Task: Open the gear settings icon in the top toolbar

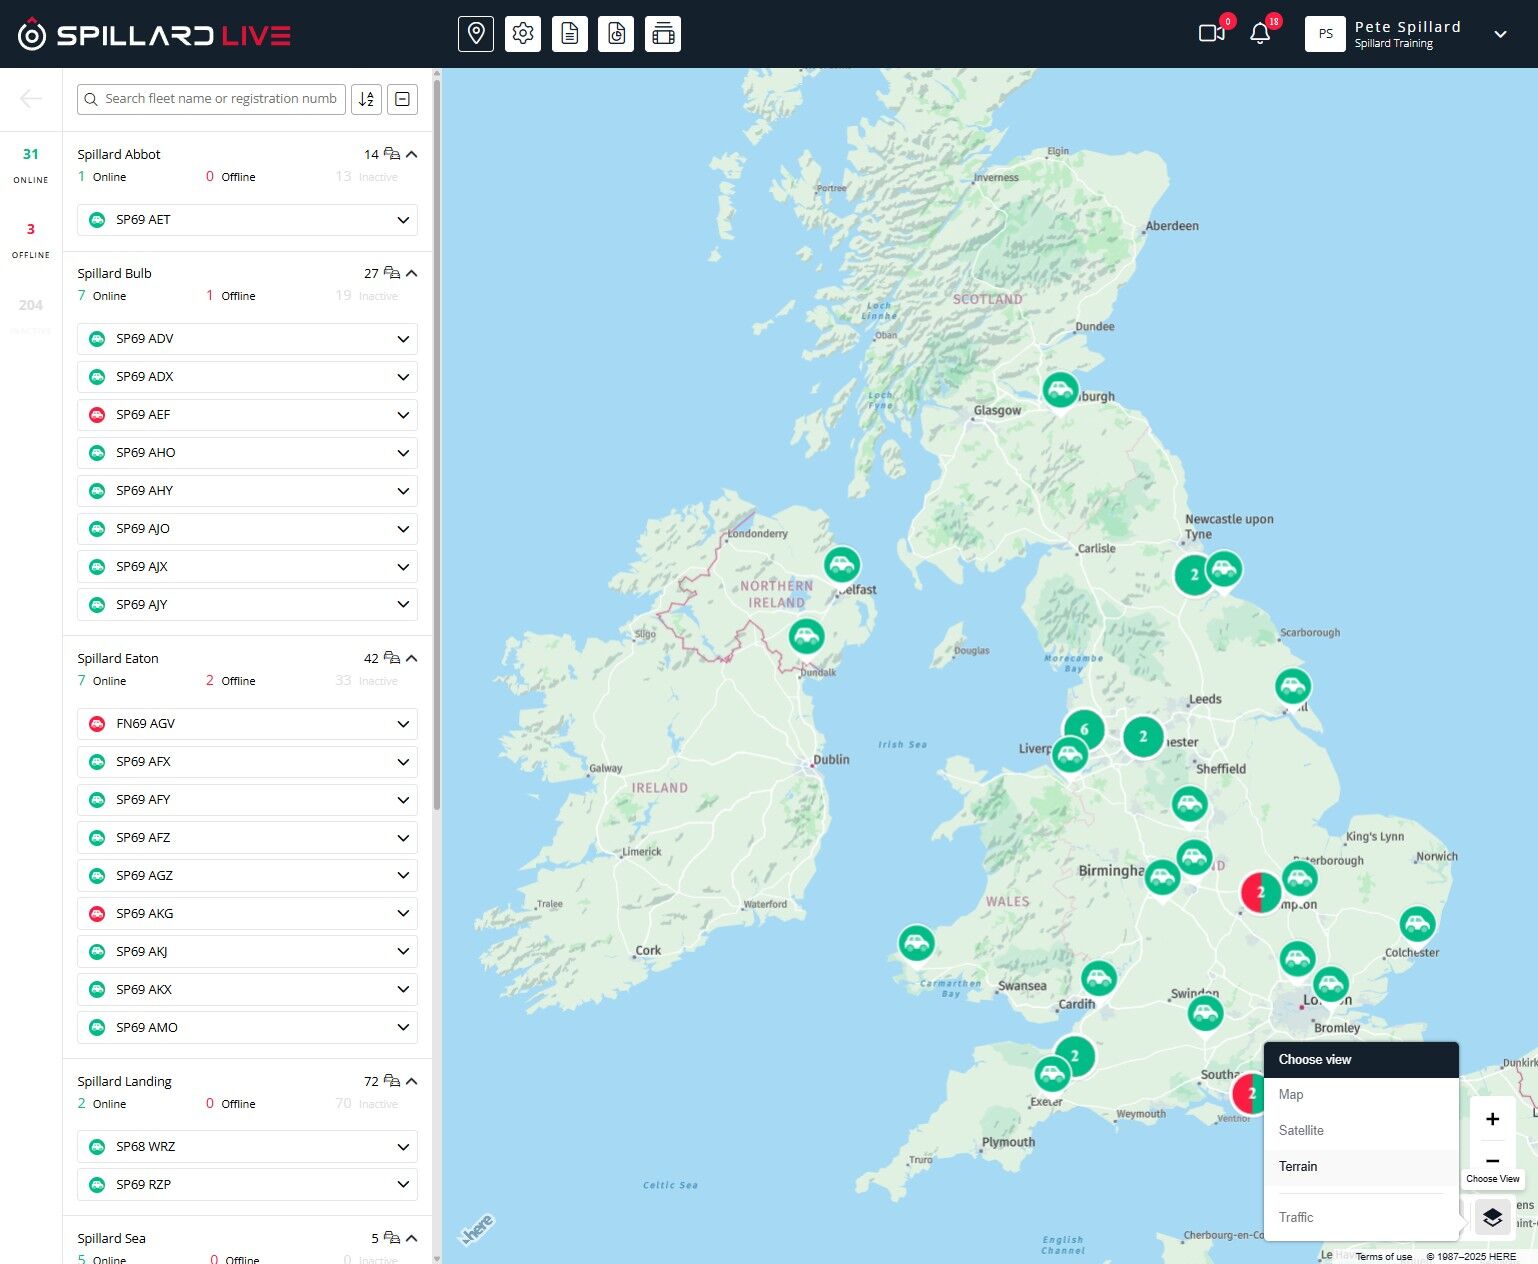Action: coord(523,34)
